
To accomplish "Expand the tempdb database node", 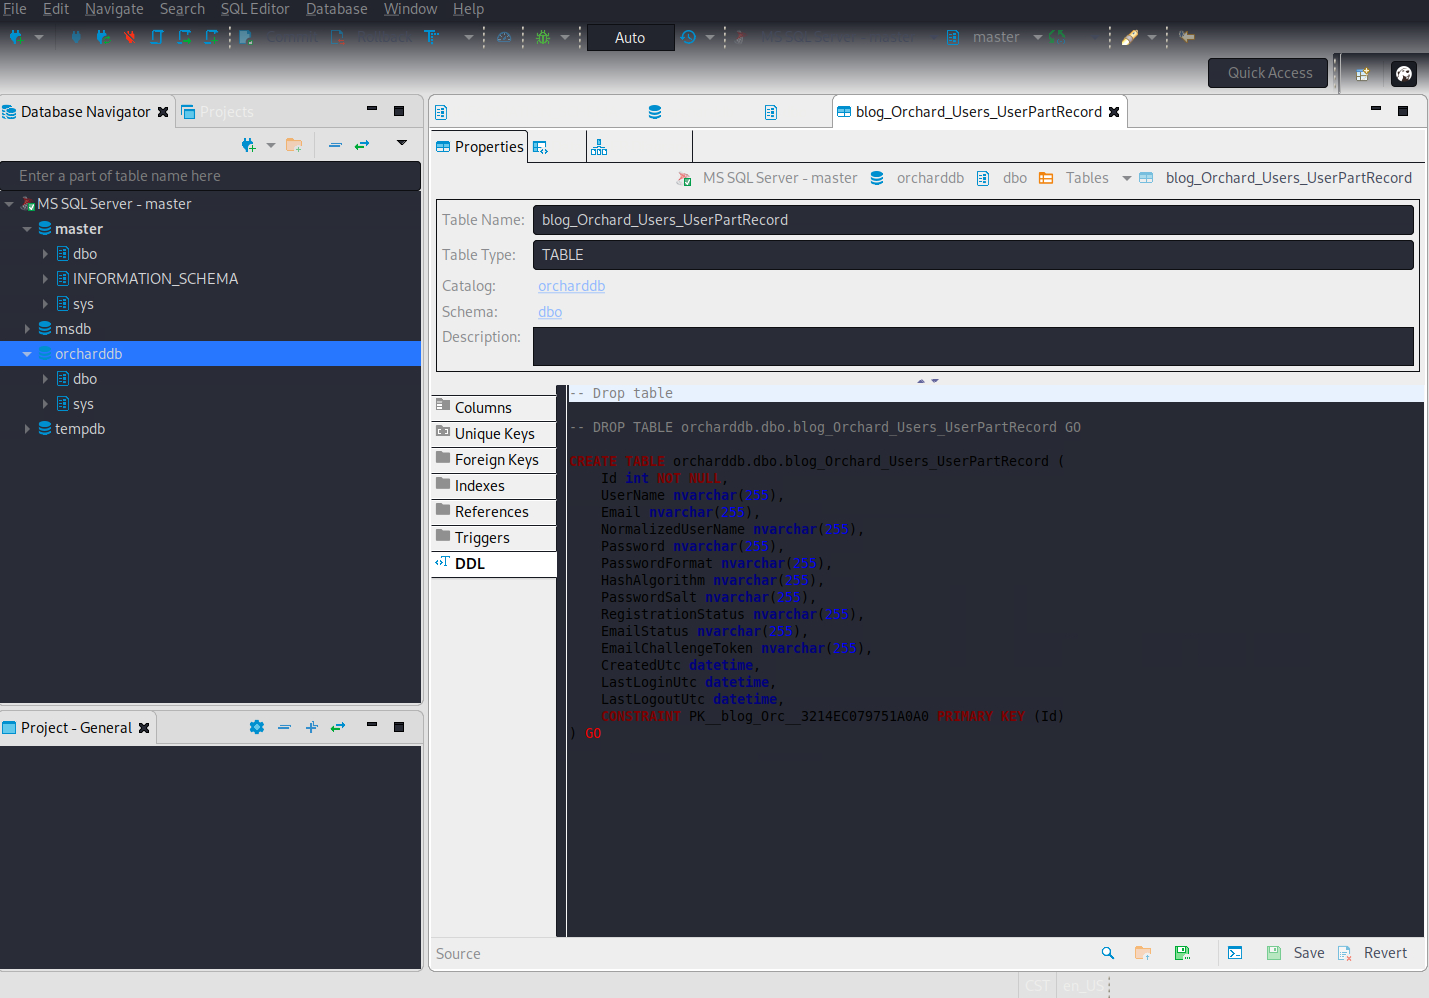I will tap(27, 429).
